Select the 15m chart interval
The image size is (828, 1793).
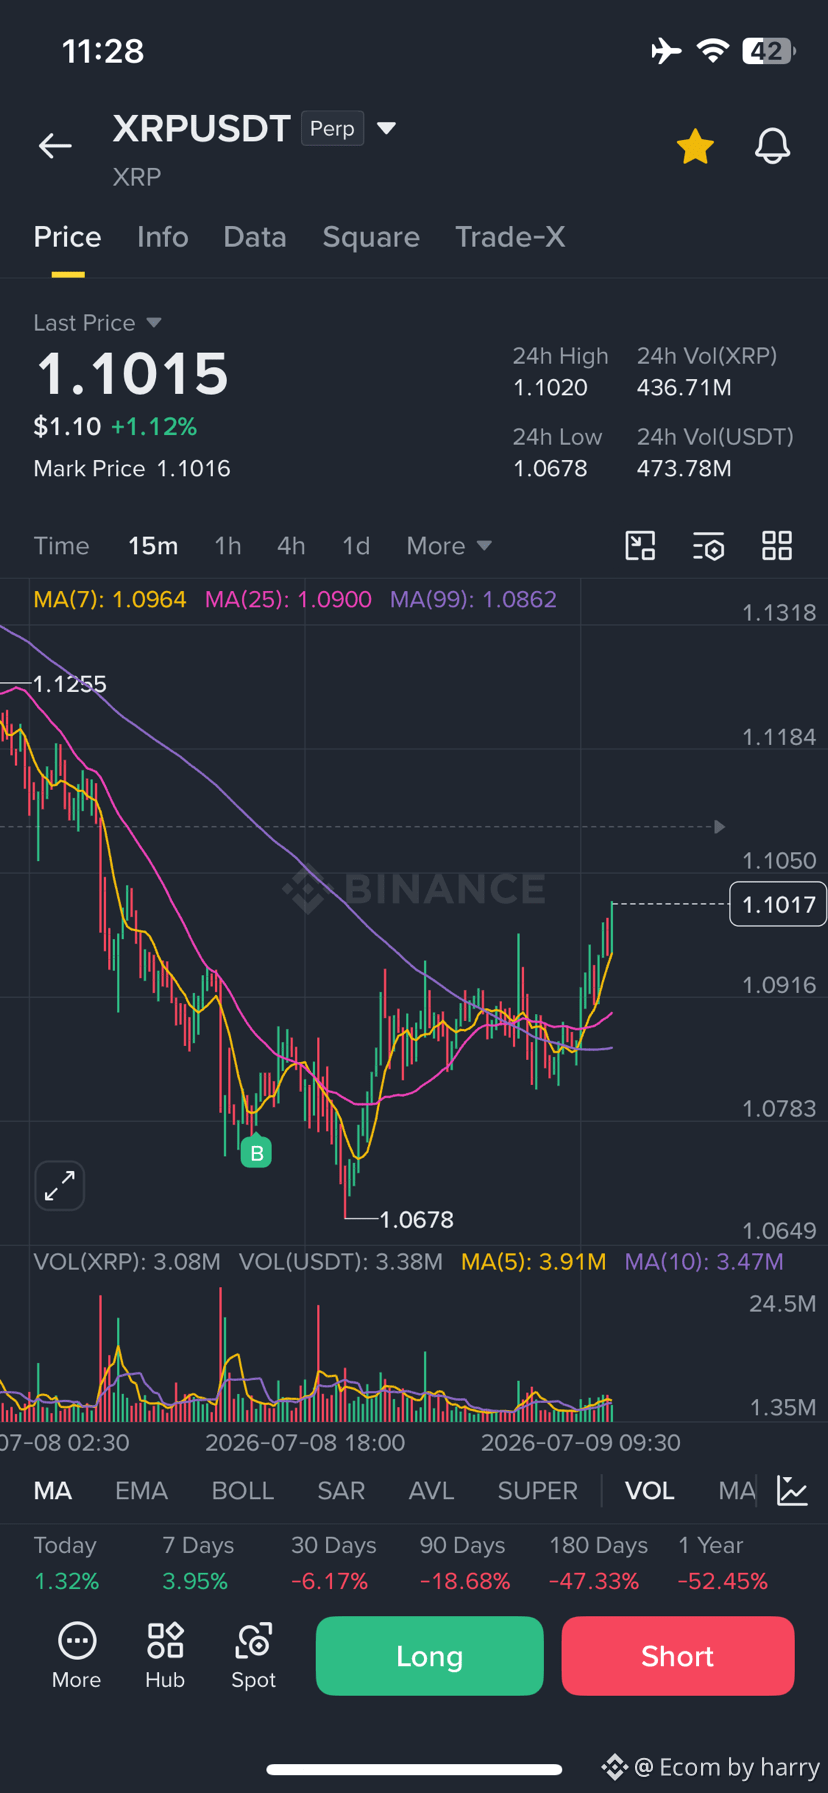coord(153,546)
